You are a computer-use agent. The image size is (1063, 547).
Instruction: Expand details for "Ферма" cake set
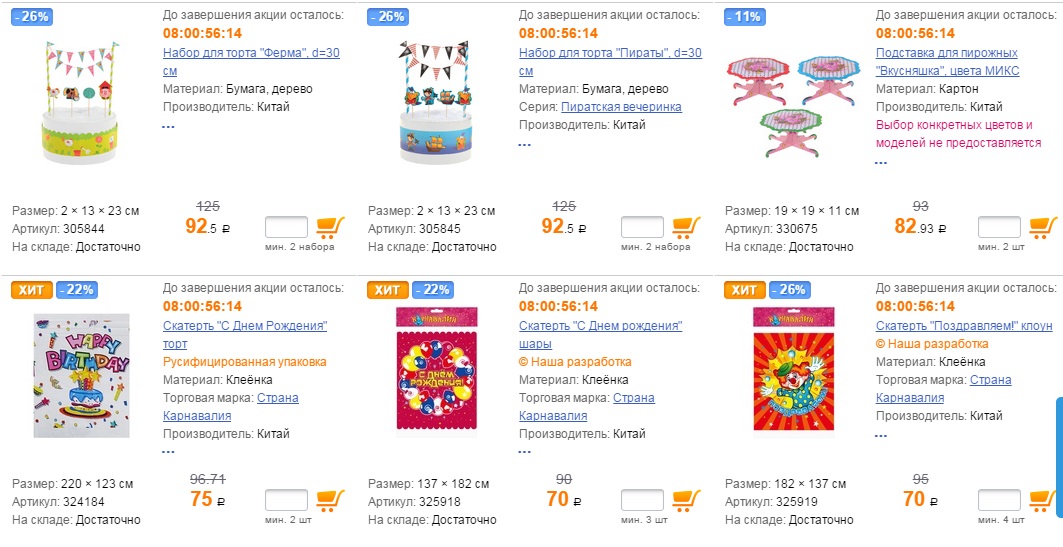point(168,127)
